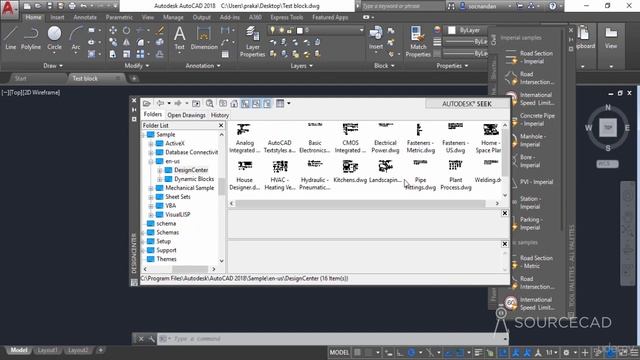Click DesignCenter Search magnifier icon
The height and width of the screenshot is (360, 640).
point(209,104)
